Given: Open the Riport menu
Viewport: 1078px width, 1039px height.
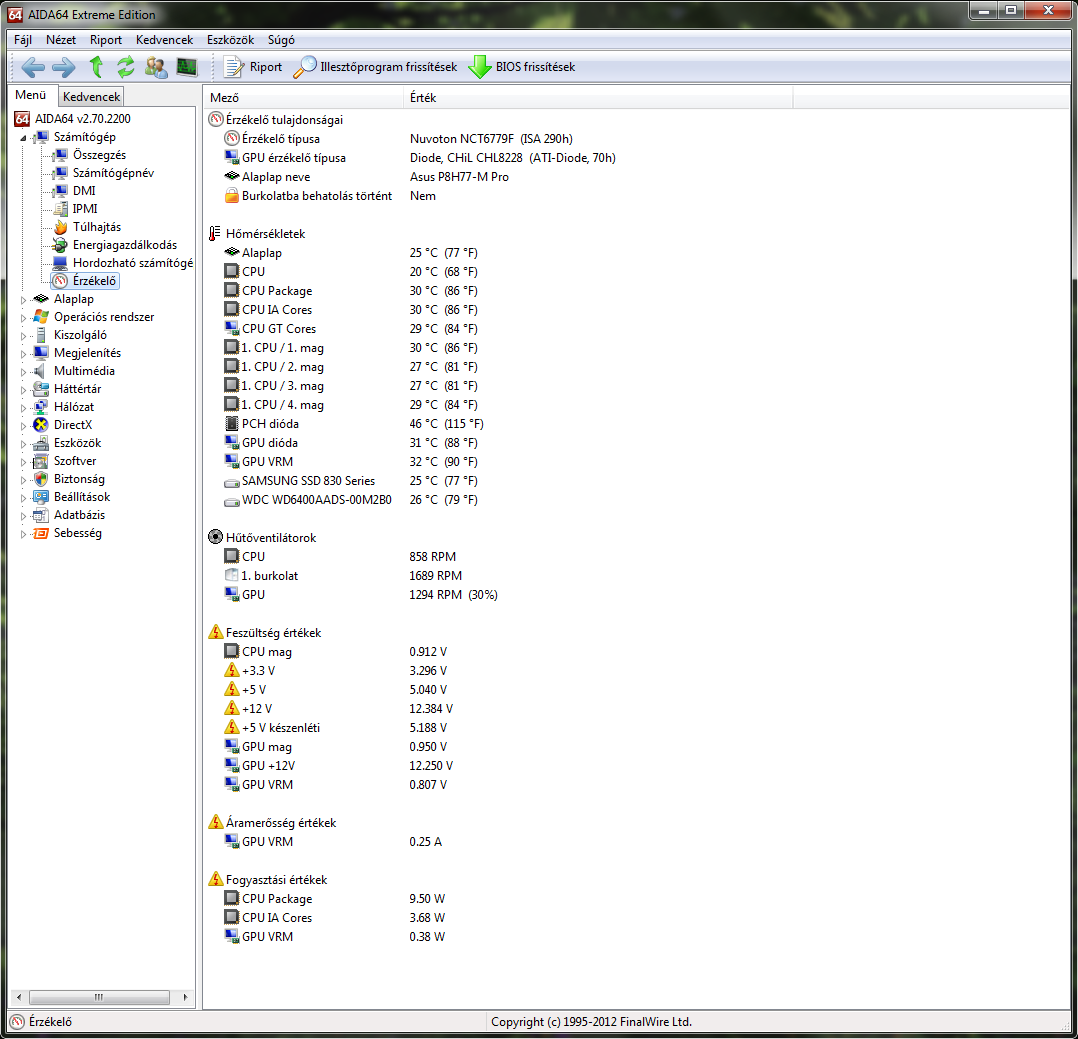Looking at the screenshot, I should pos(105,40).
